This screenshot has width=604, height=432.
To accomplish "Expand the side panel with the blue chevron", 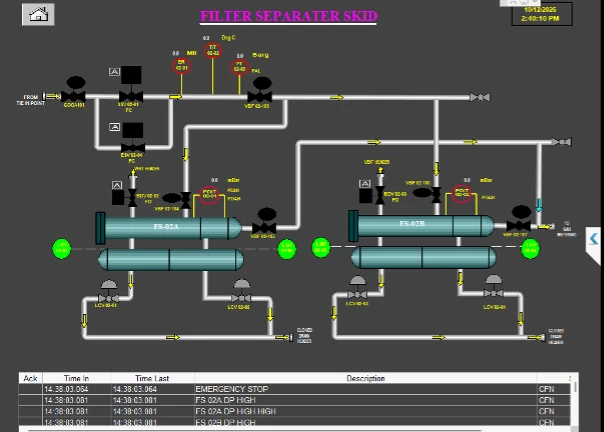I will (594, 239).
